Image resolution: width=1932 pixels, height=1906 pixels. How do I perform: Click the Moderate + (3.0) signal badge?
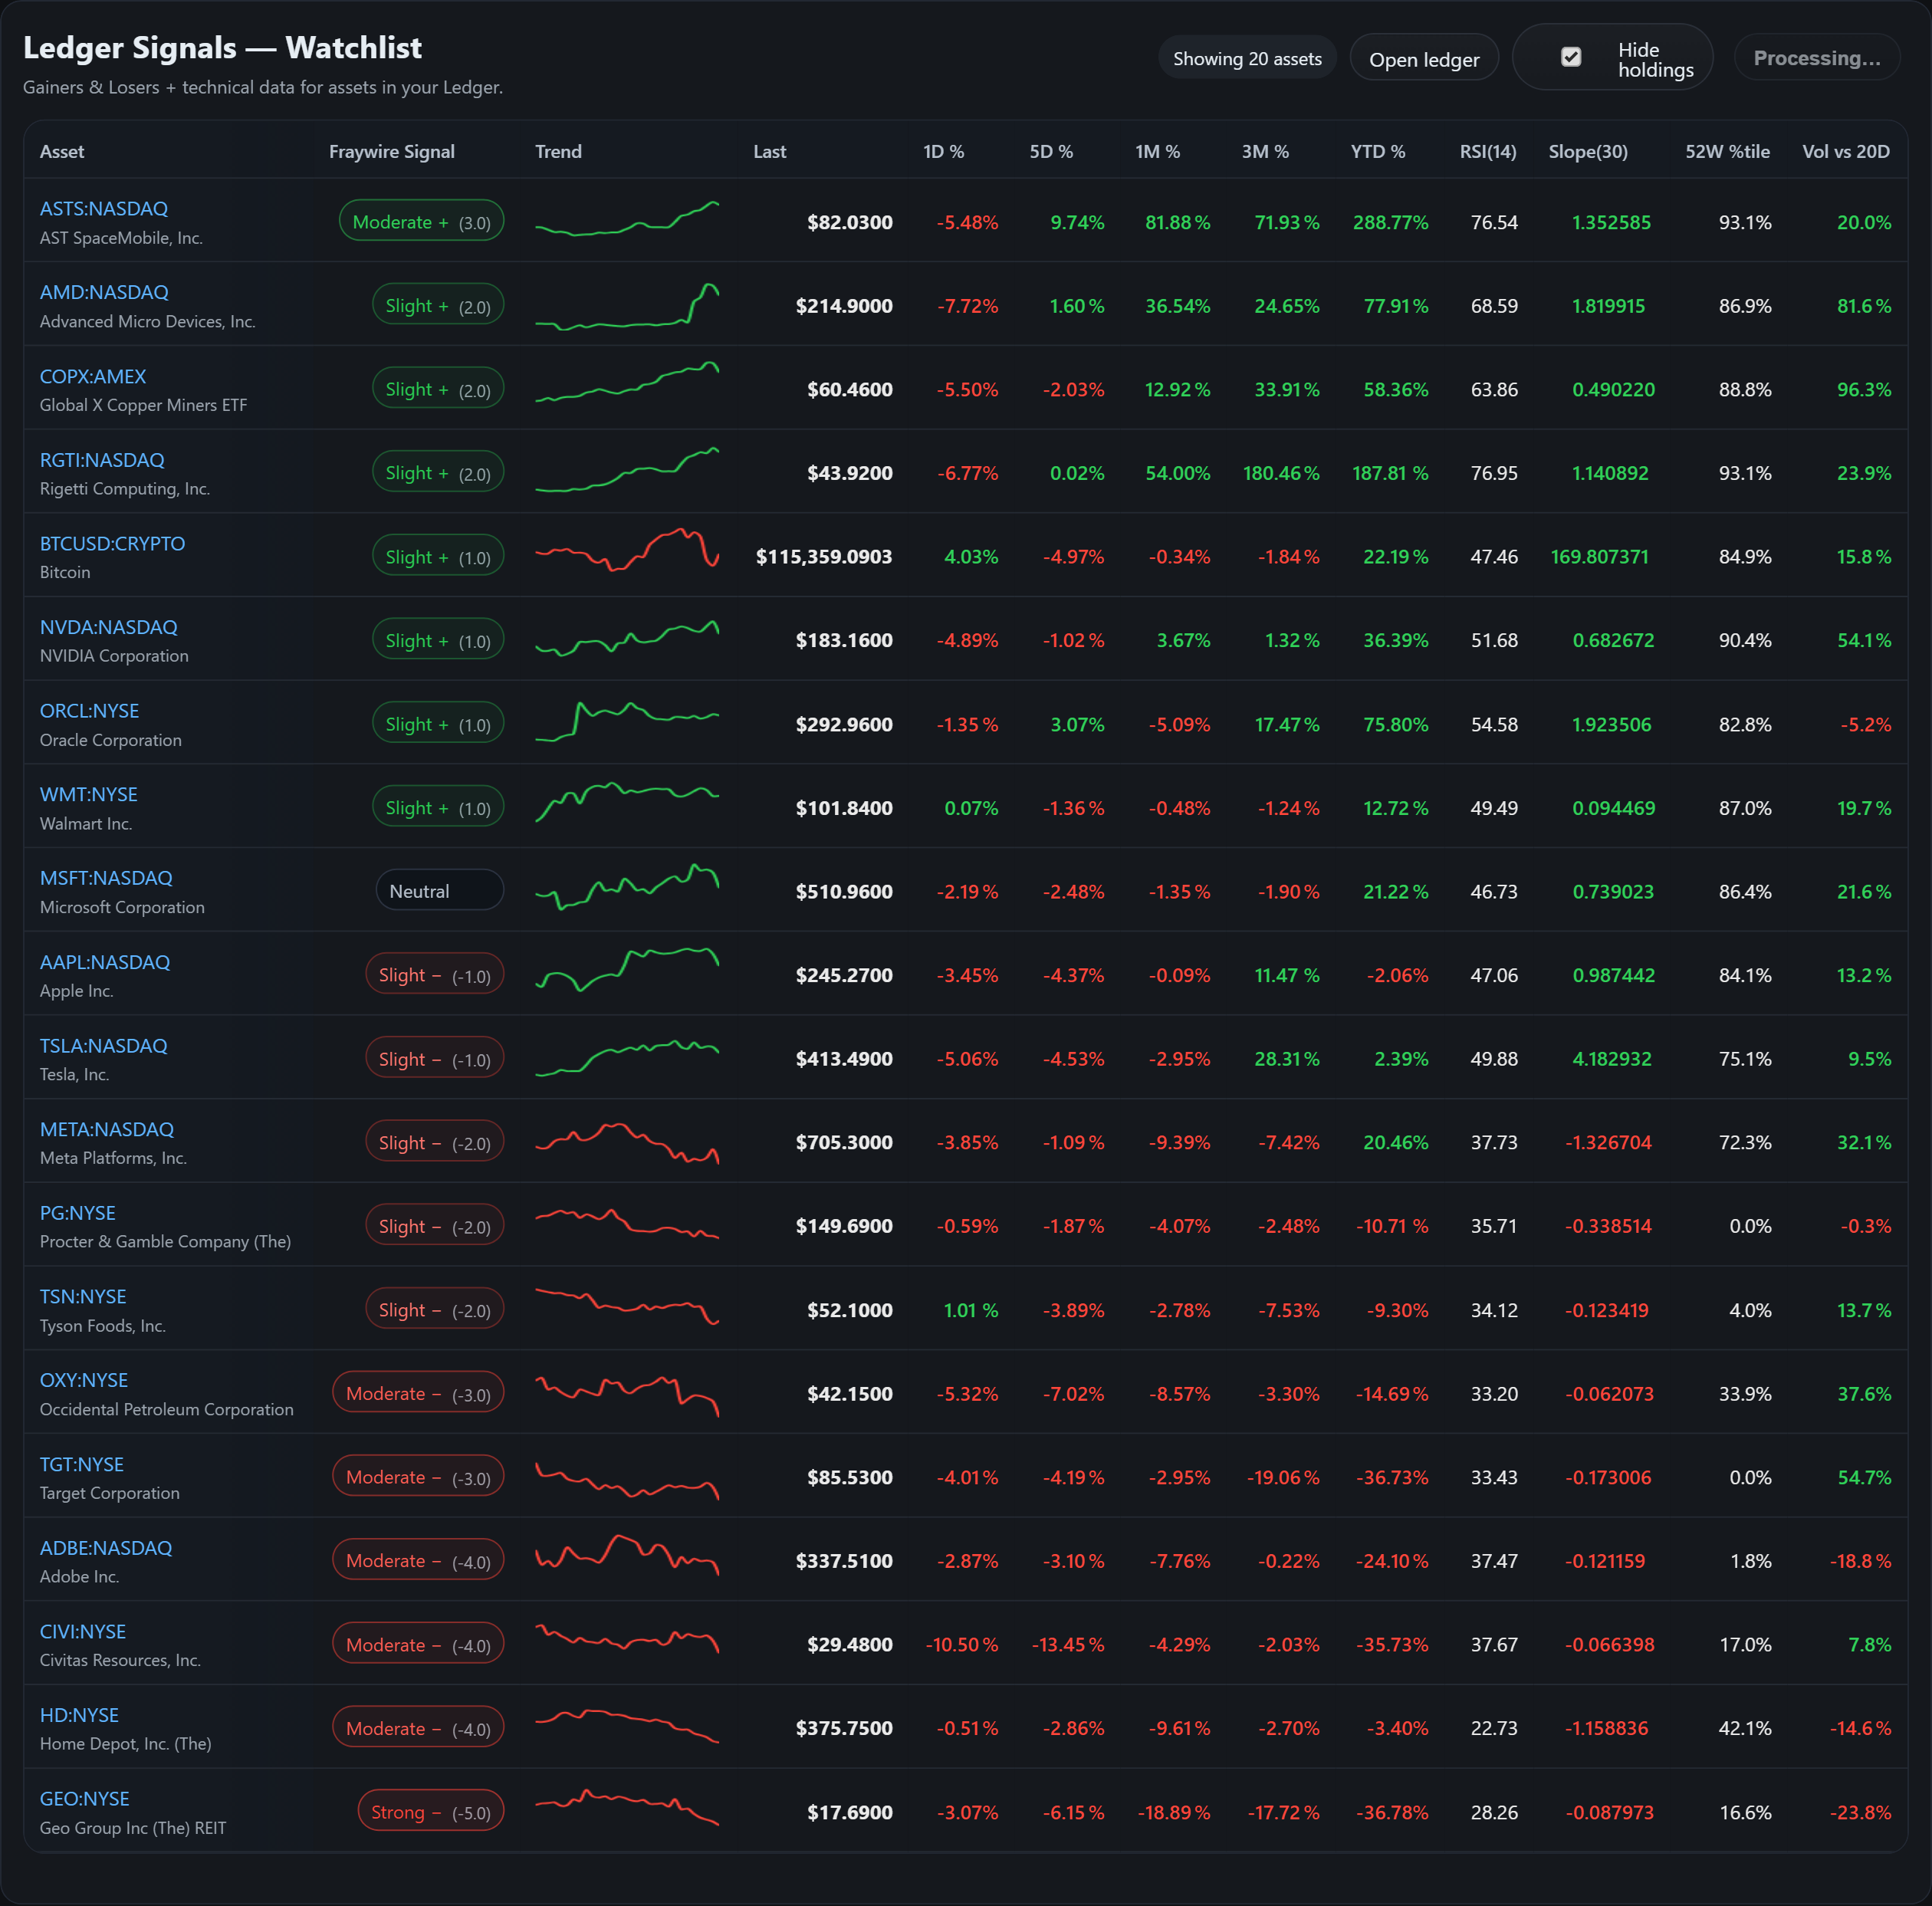tap(421, 221)
